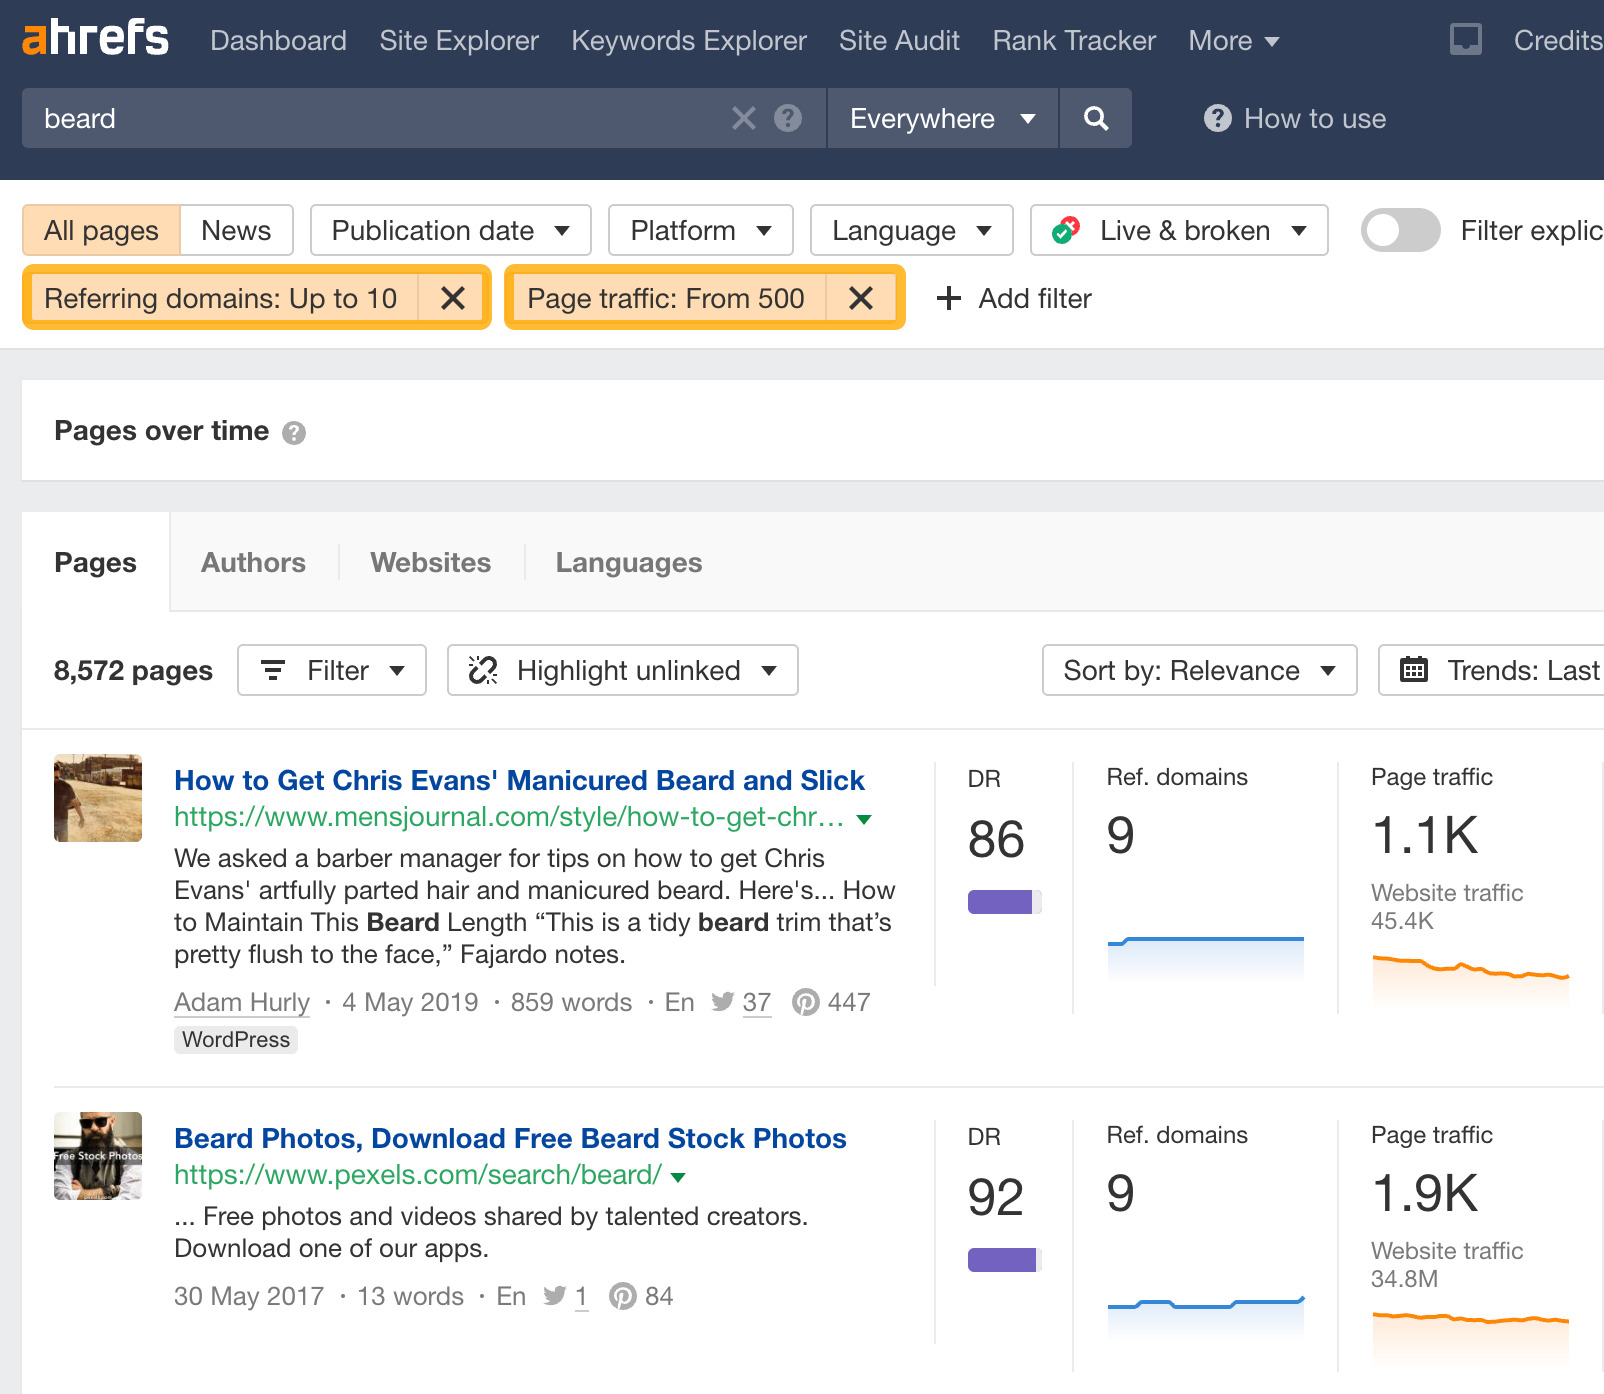Toggle the Filter explicit results switch

click(1399, 230)
